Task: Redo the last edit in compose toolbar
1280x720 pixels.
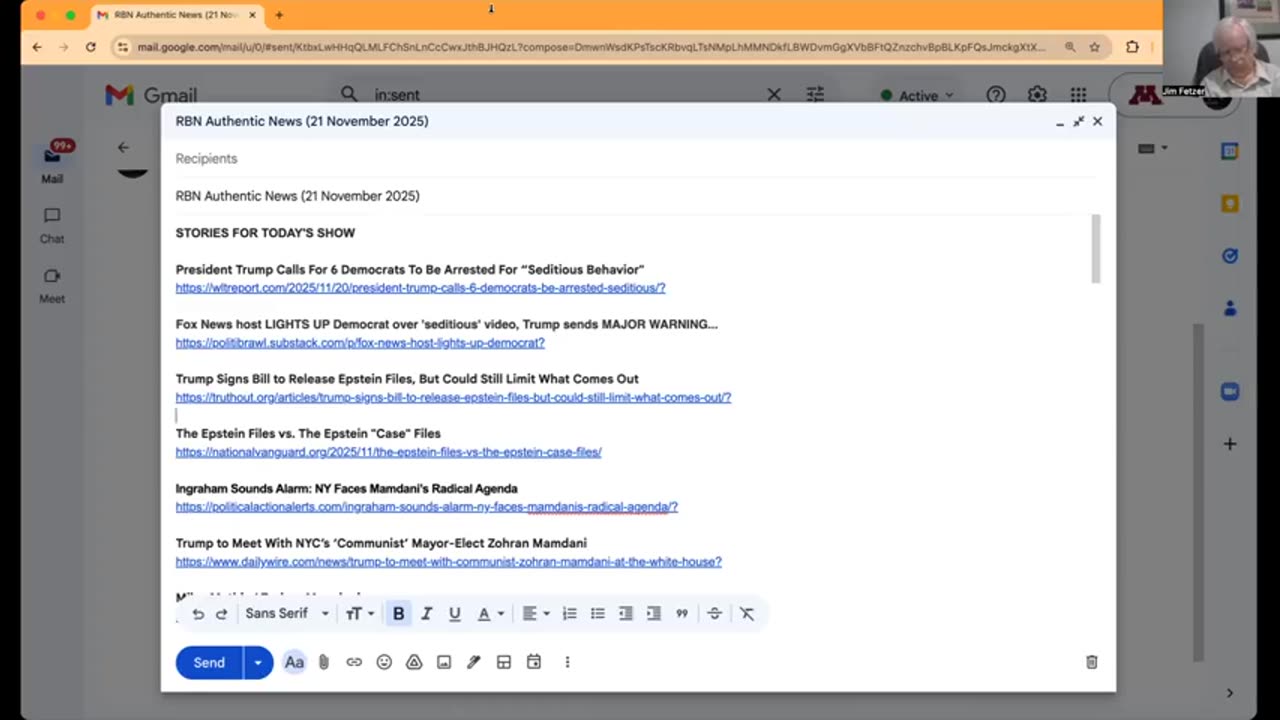Action: pyautogui.click(x=222, y=614)
